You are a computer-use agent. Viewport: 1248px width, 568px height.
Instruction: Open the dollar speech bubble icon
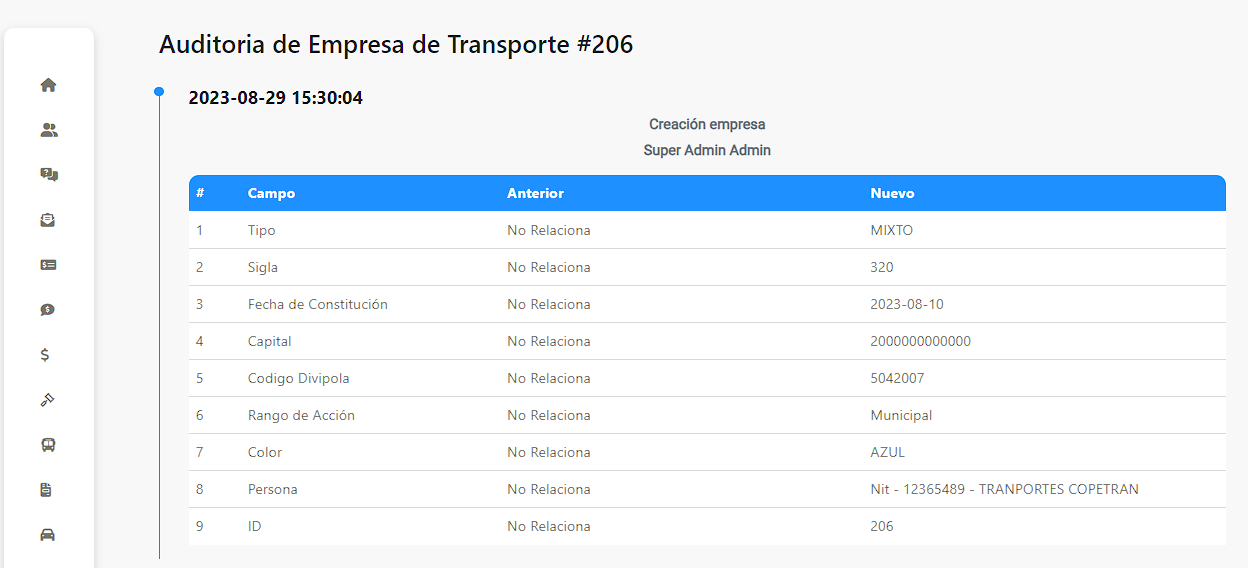tap(48, 310)
